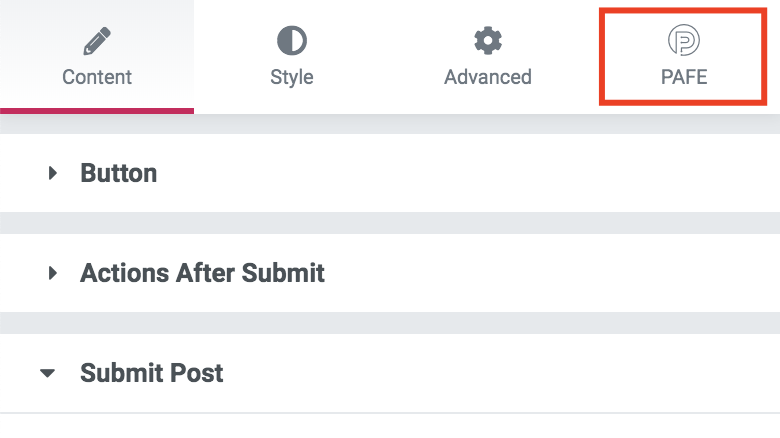
Task: Expand the Actions After Submit arrow
Action: point(53,273)
